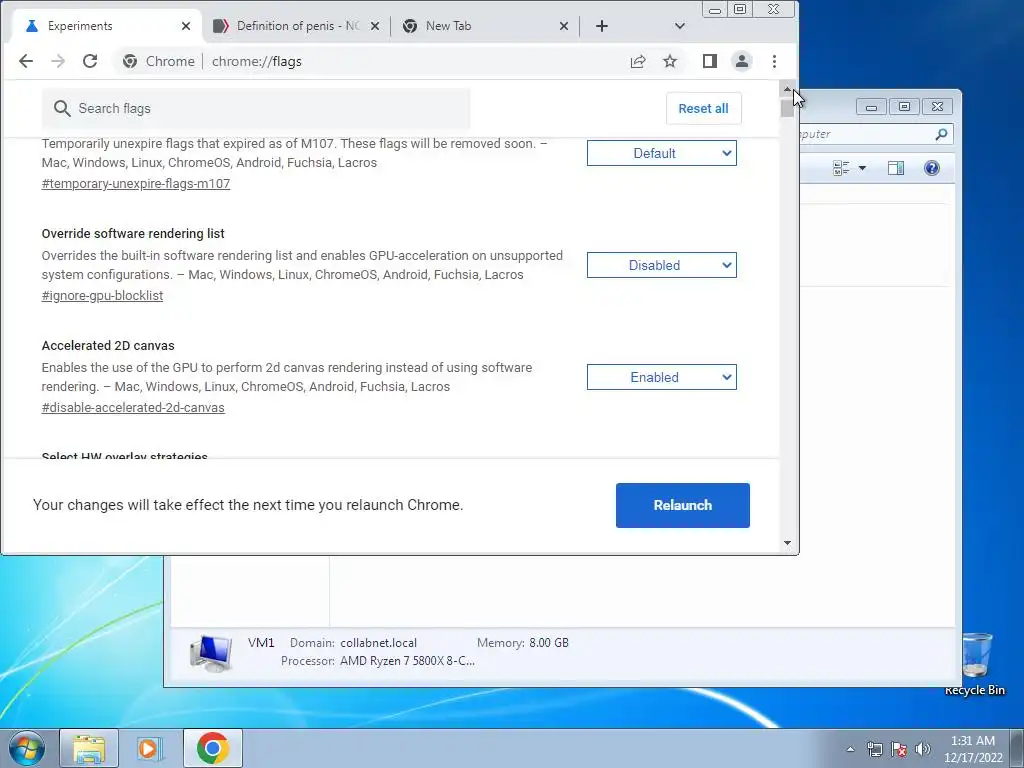The image size is (1024, 768).
Task: Open #ignore-gpu-blocklist link
Action: 103,296
